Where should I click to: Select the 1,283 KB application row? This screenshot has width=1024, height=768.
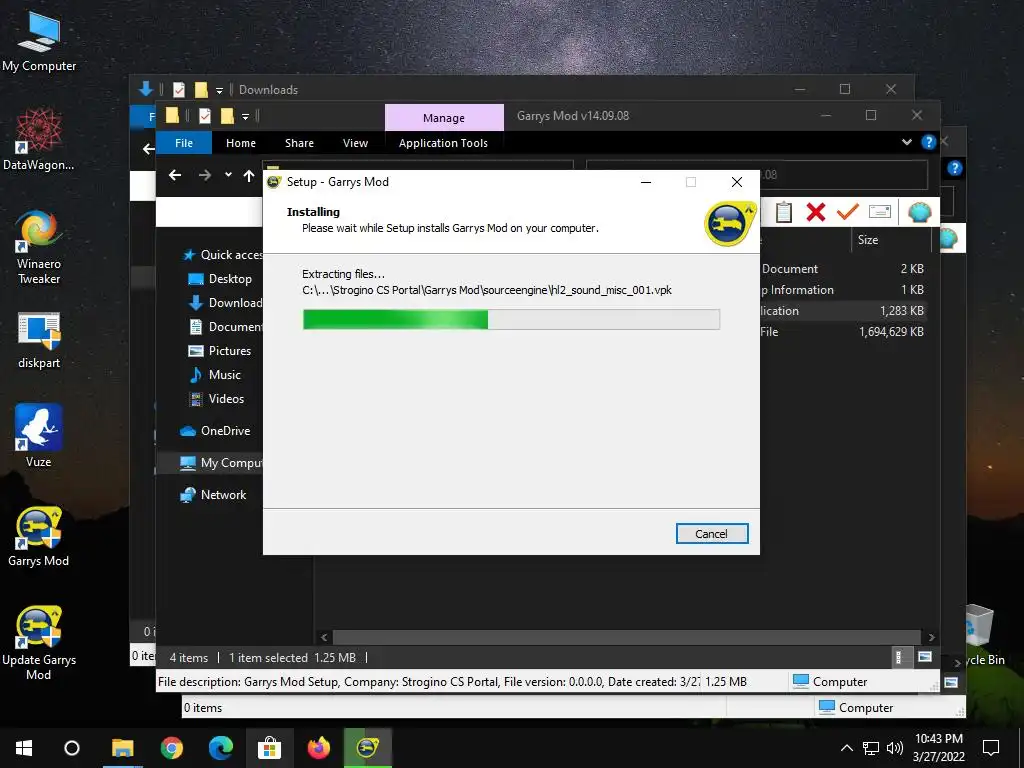pyautogui.click(x=842, y=311)
